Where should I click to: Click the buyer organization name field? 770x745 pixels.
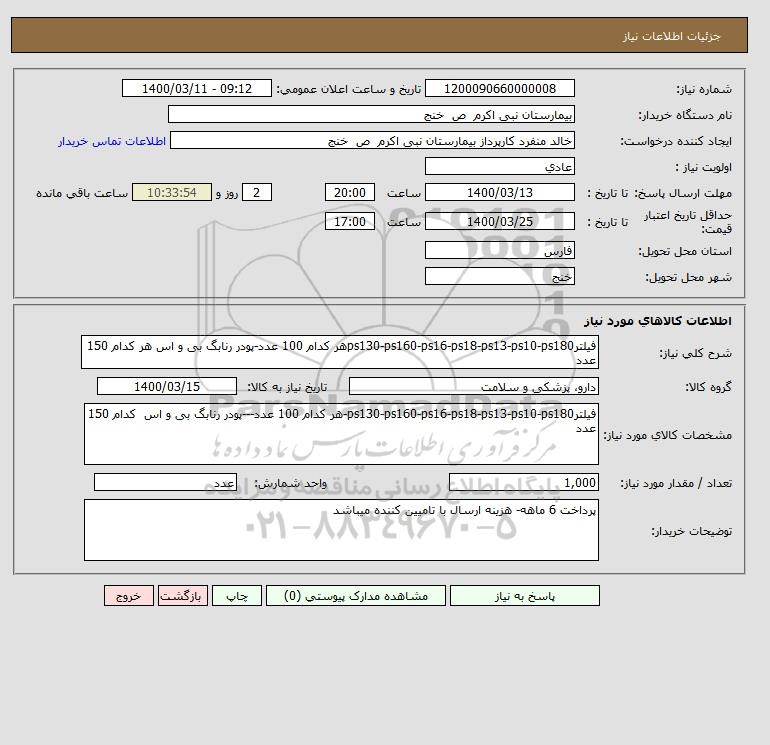[x=371, y=114]
